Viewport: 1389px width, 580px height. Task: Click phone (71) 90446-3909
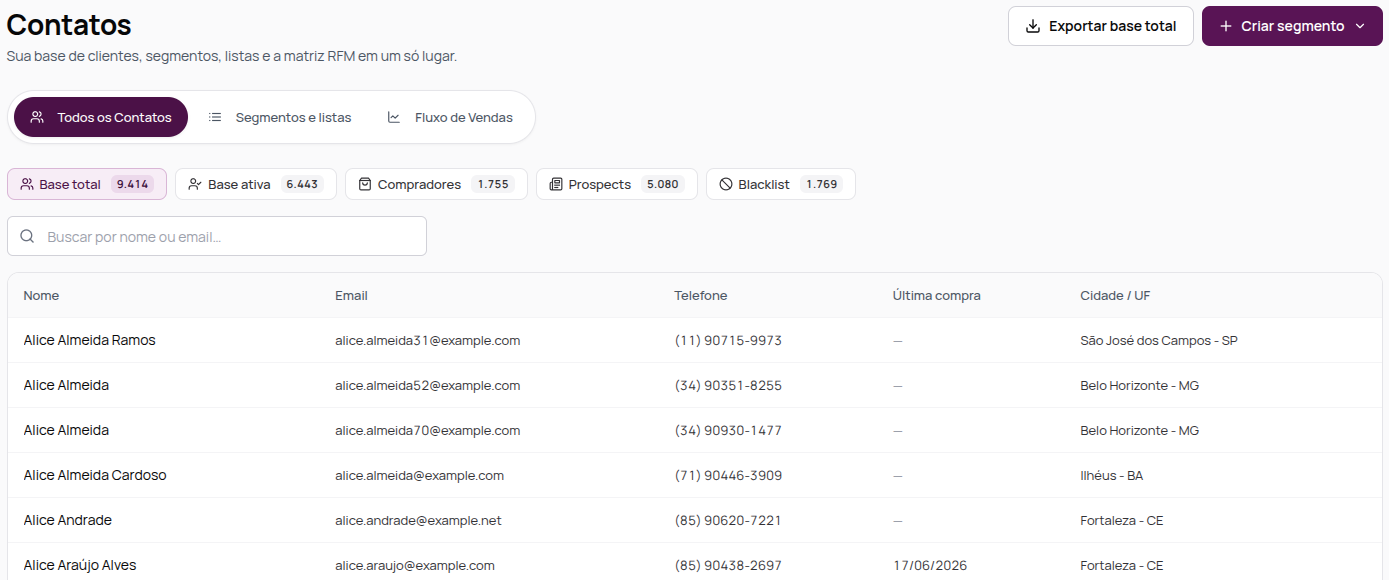click(x=728, y=475)
